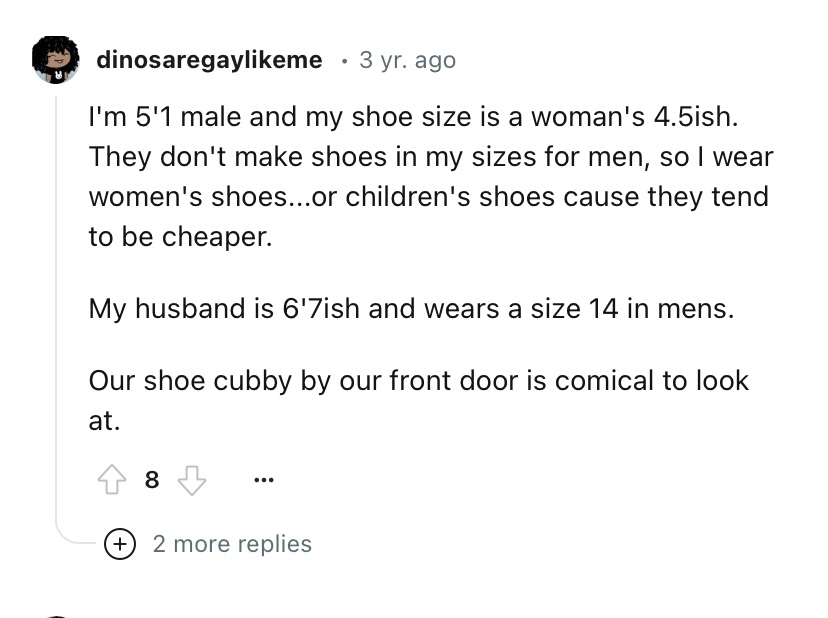Downvote the shoe size comment
The height and width of the screenshot is (618, 828).
pos(189,480)
